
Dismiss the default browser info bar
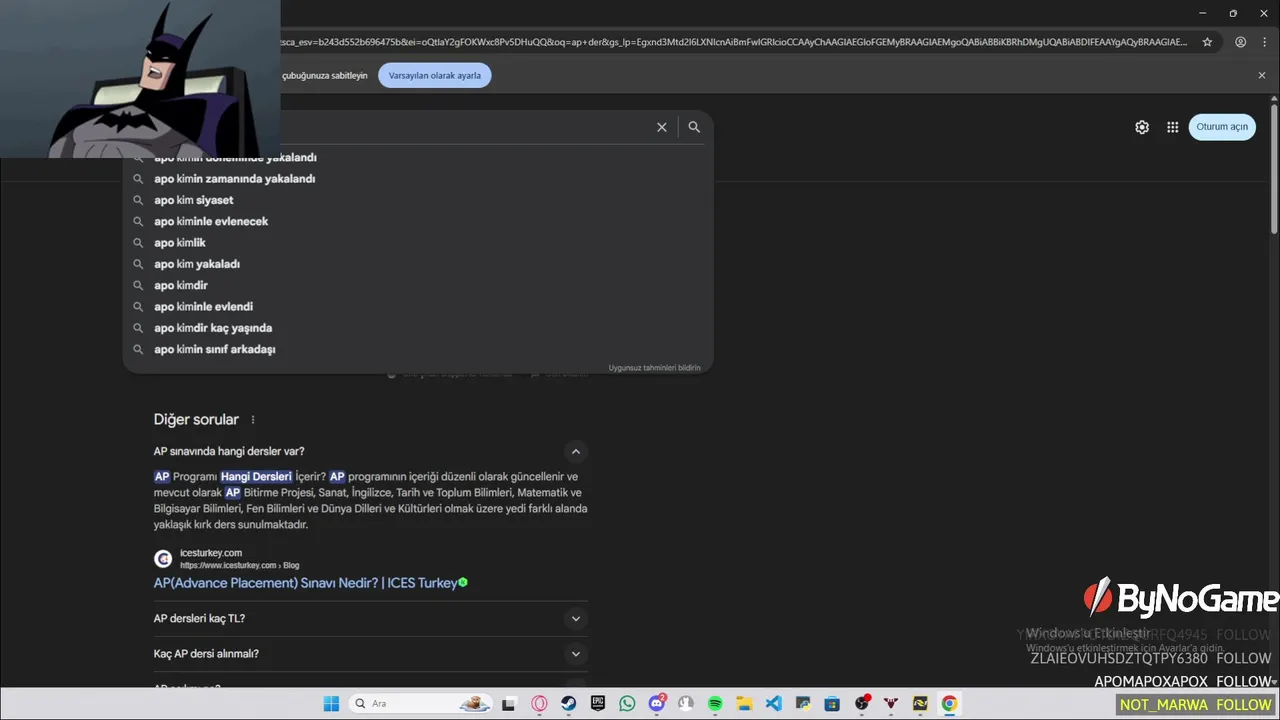pyautogui.click(x=1262, y=75)
